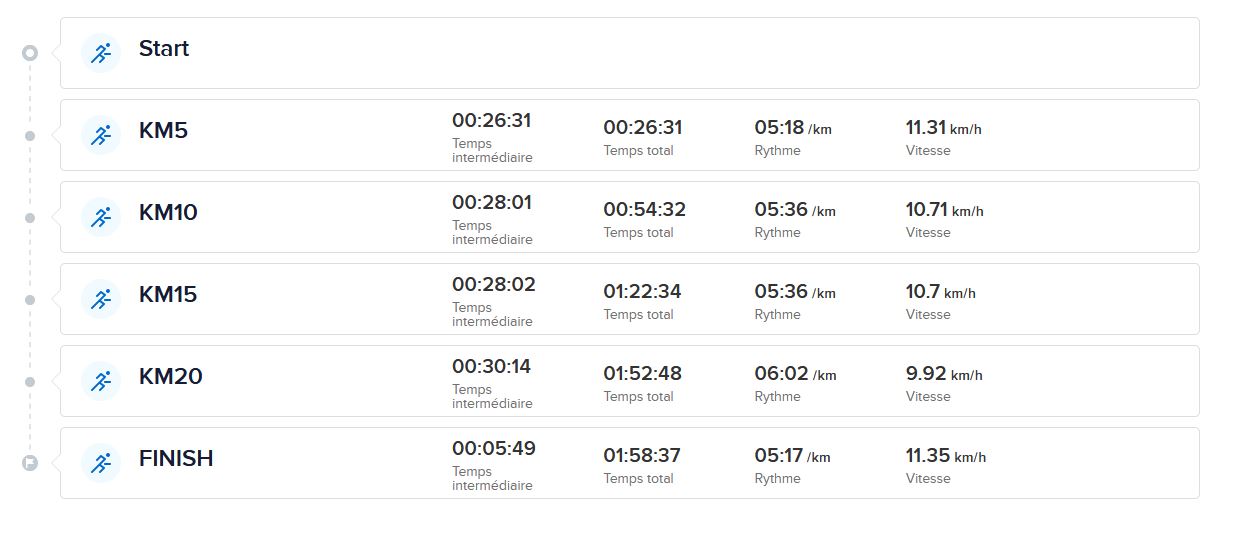Select the finish flag marker on the timeline
Image resolution: width=1244 pixels, height=548 pixels.
30,463
